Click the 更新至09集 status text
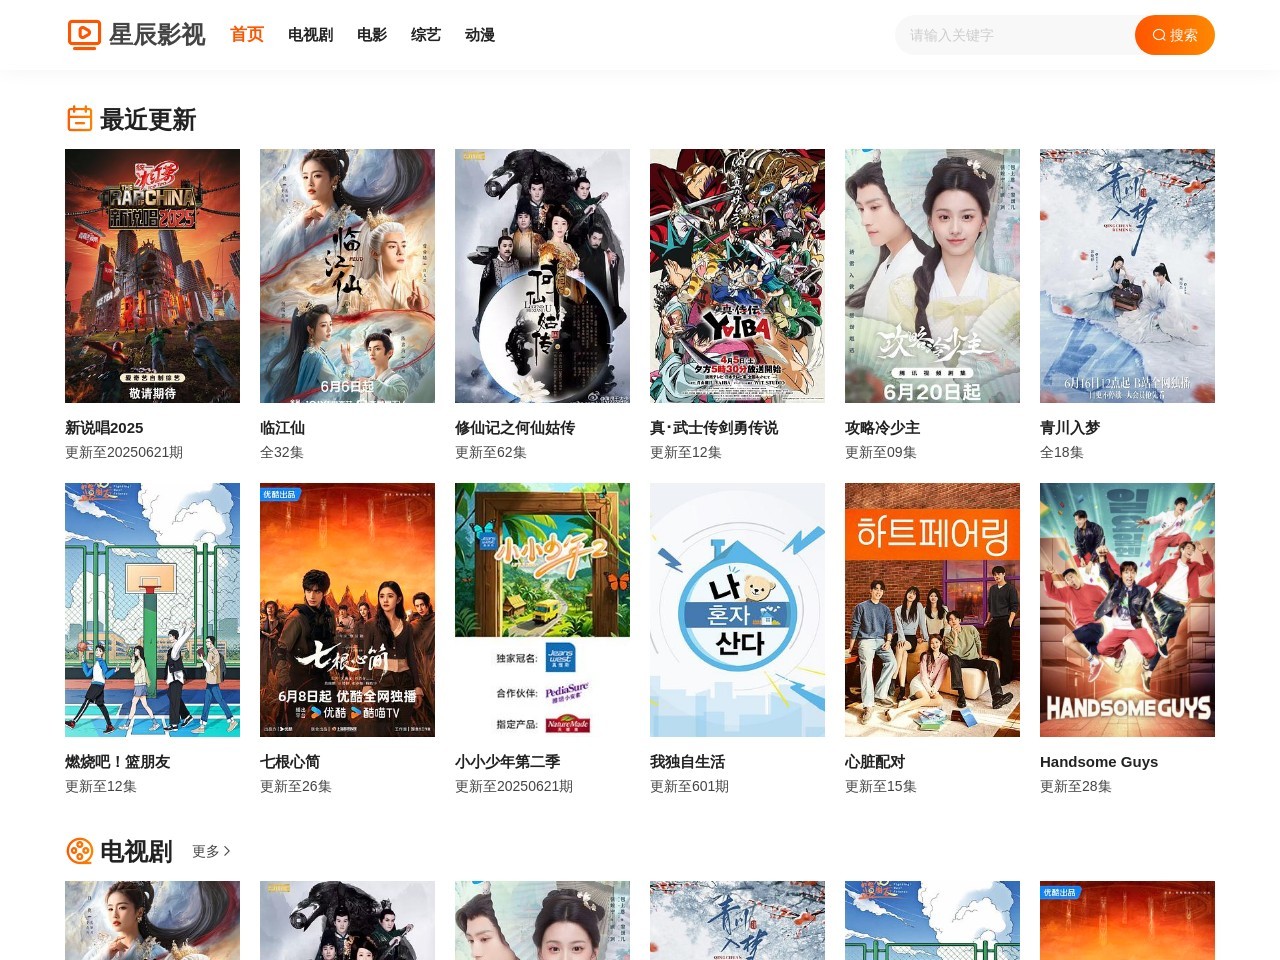This screenshot has height=960, width=1280. [x=881, y=452]
